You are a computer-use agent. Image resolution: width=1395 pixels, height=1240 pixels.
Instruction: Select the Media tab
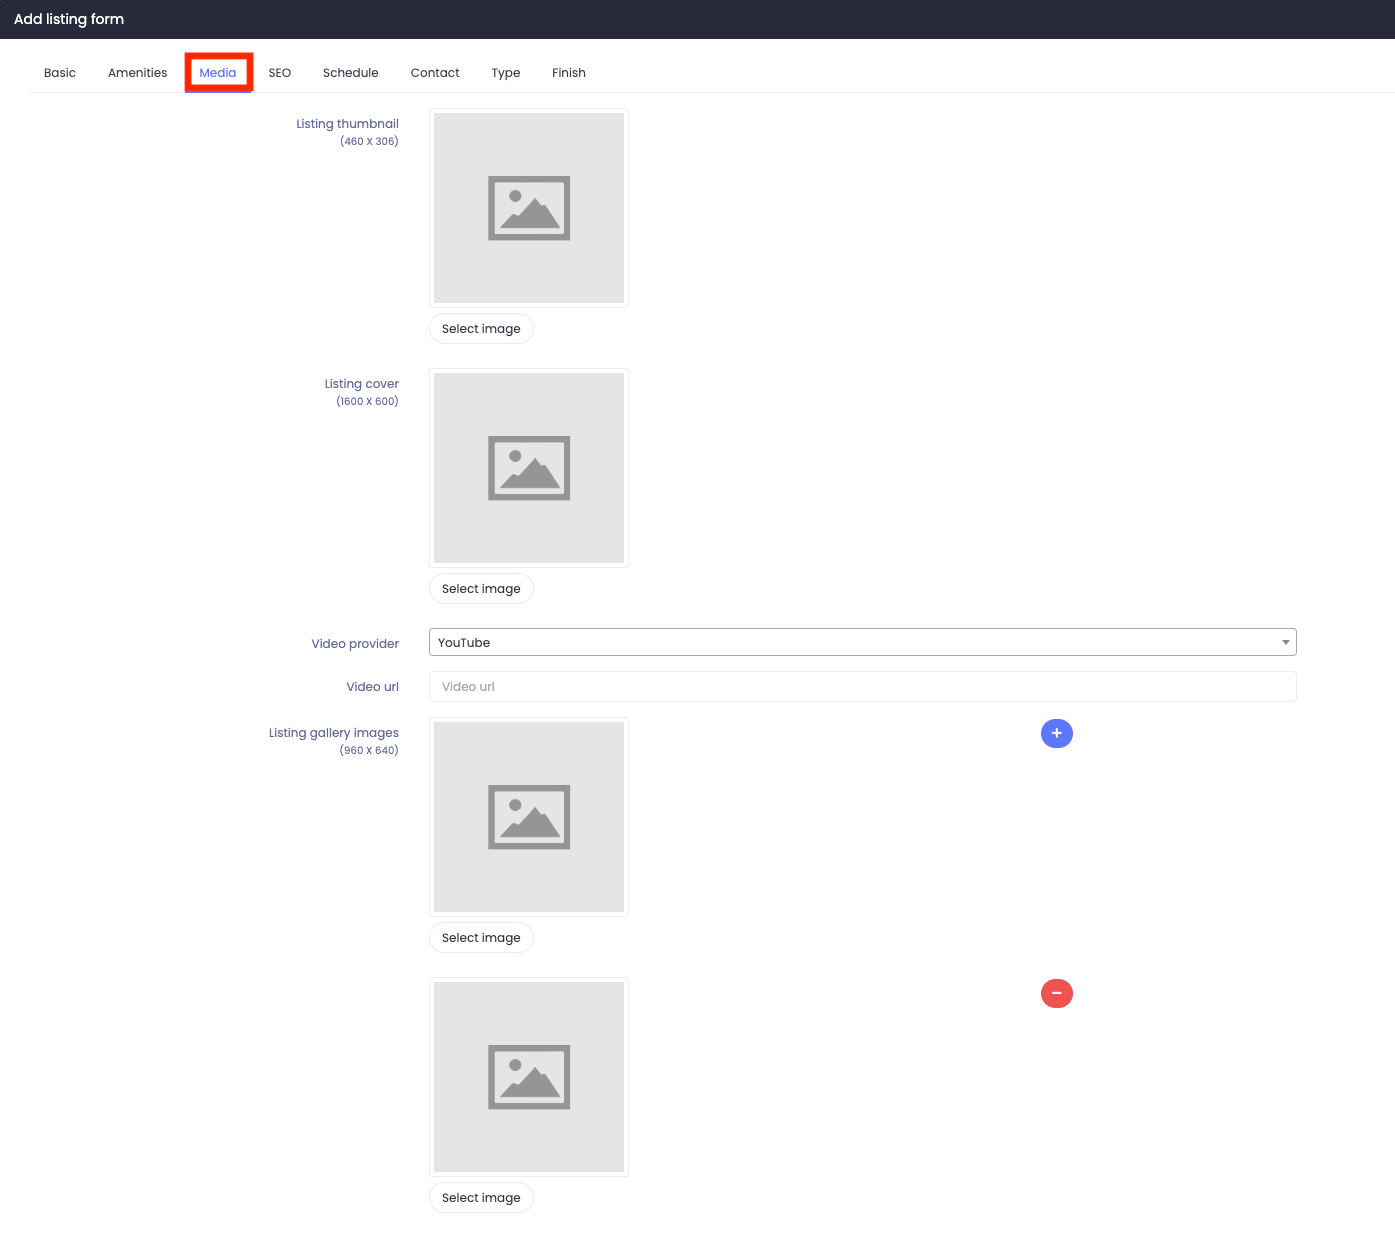[x=218, y=73]
